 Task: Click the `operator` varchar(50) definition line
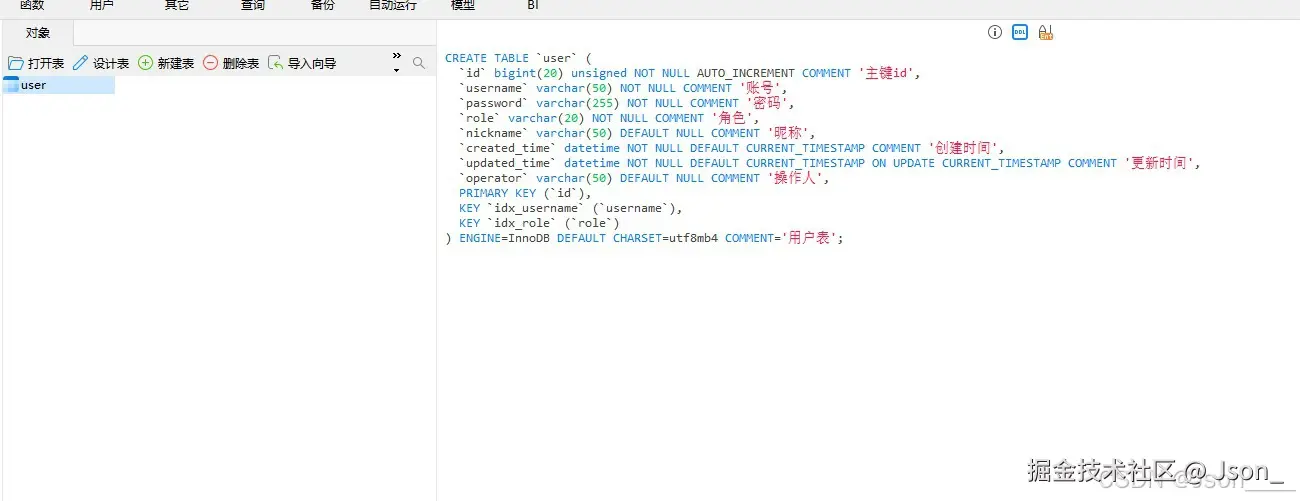tap(644, 178)
